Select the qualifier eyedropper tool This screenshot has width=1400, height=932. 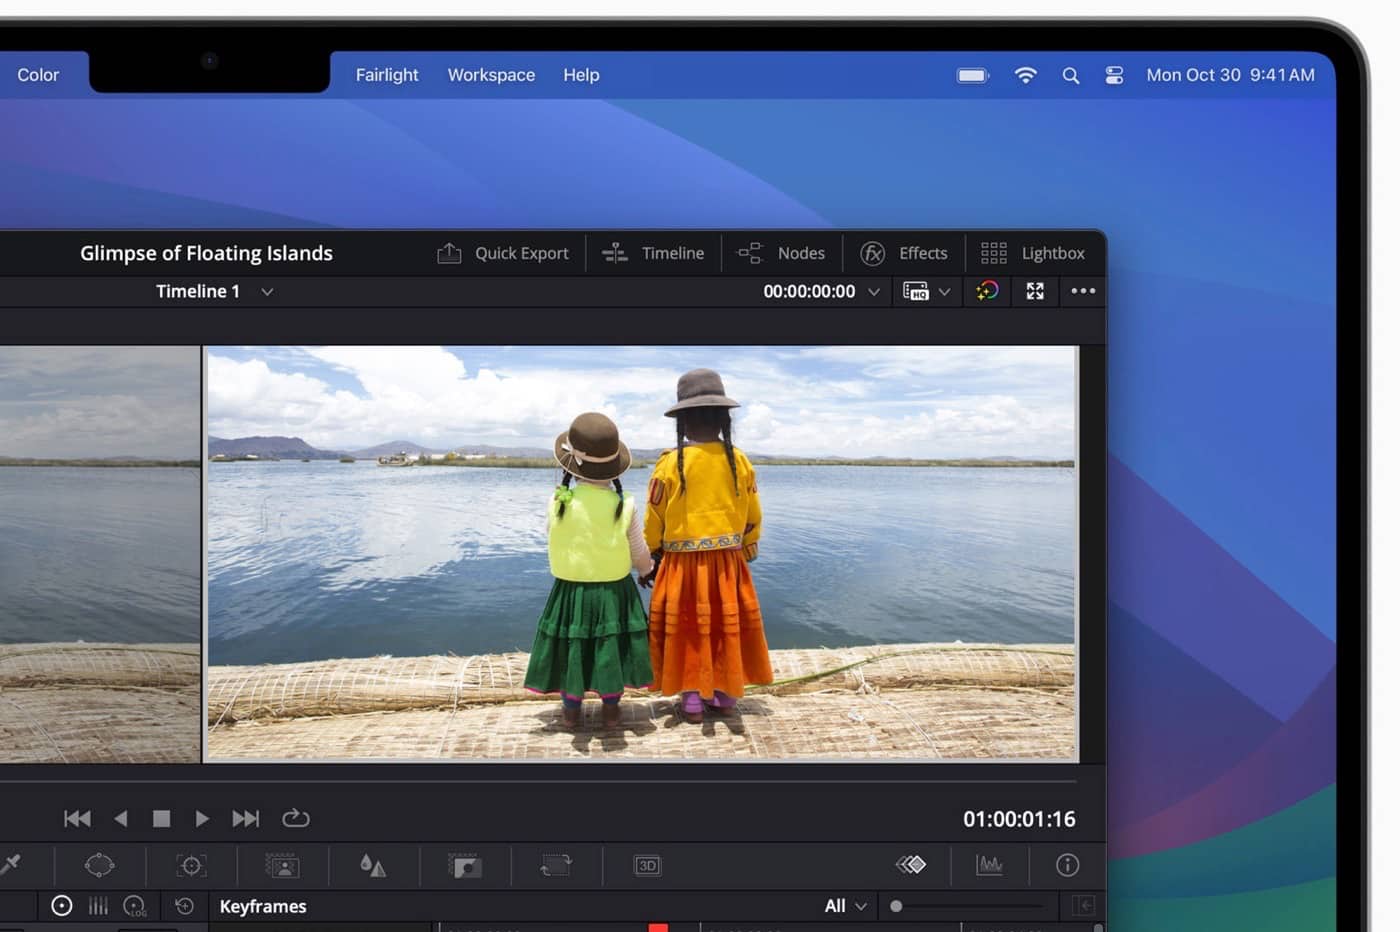point(11,865)
